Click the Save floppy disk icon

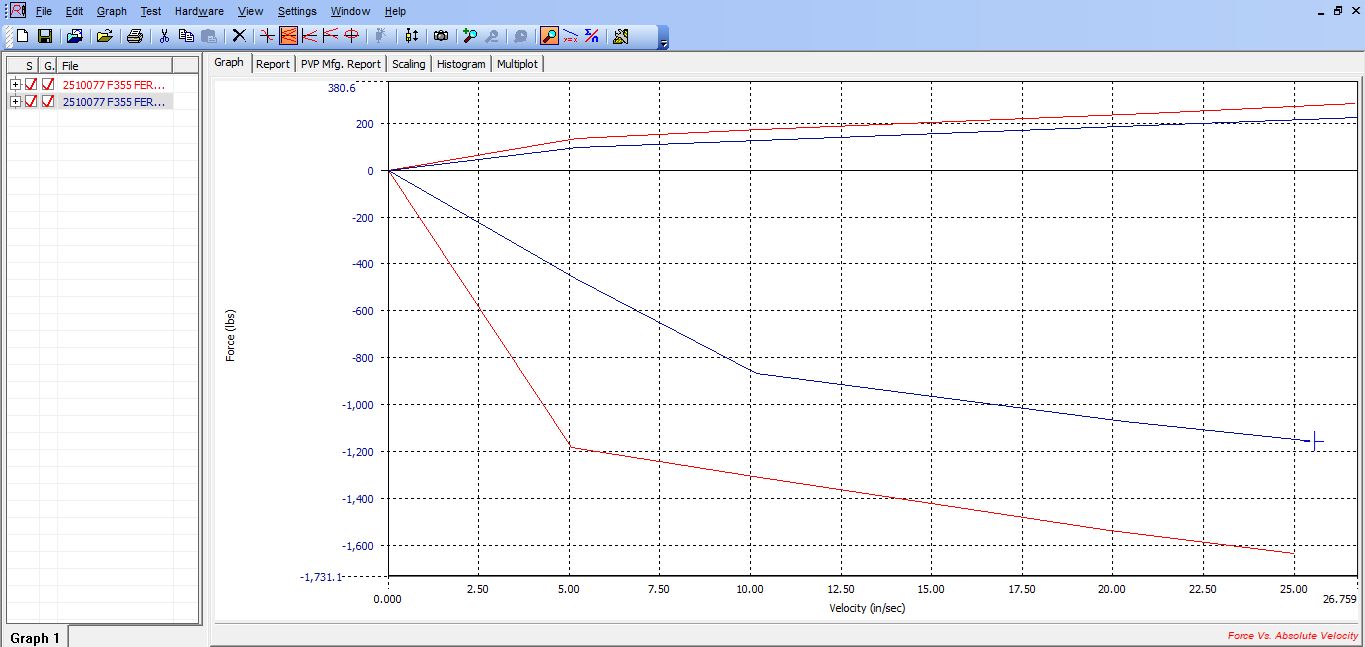pyautogui.click(x=45, y=36)
